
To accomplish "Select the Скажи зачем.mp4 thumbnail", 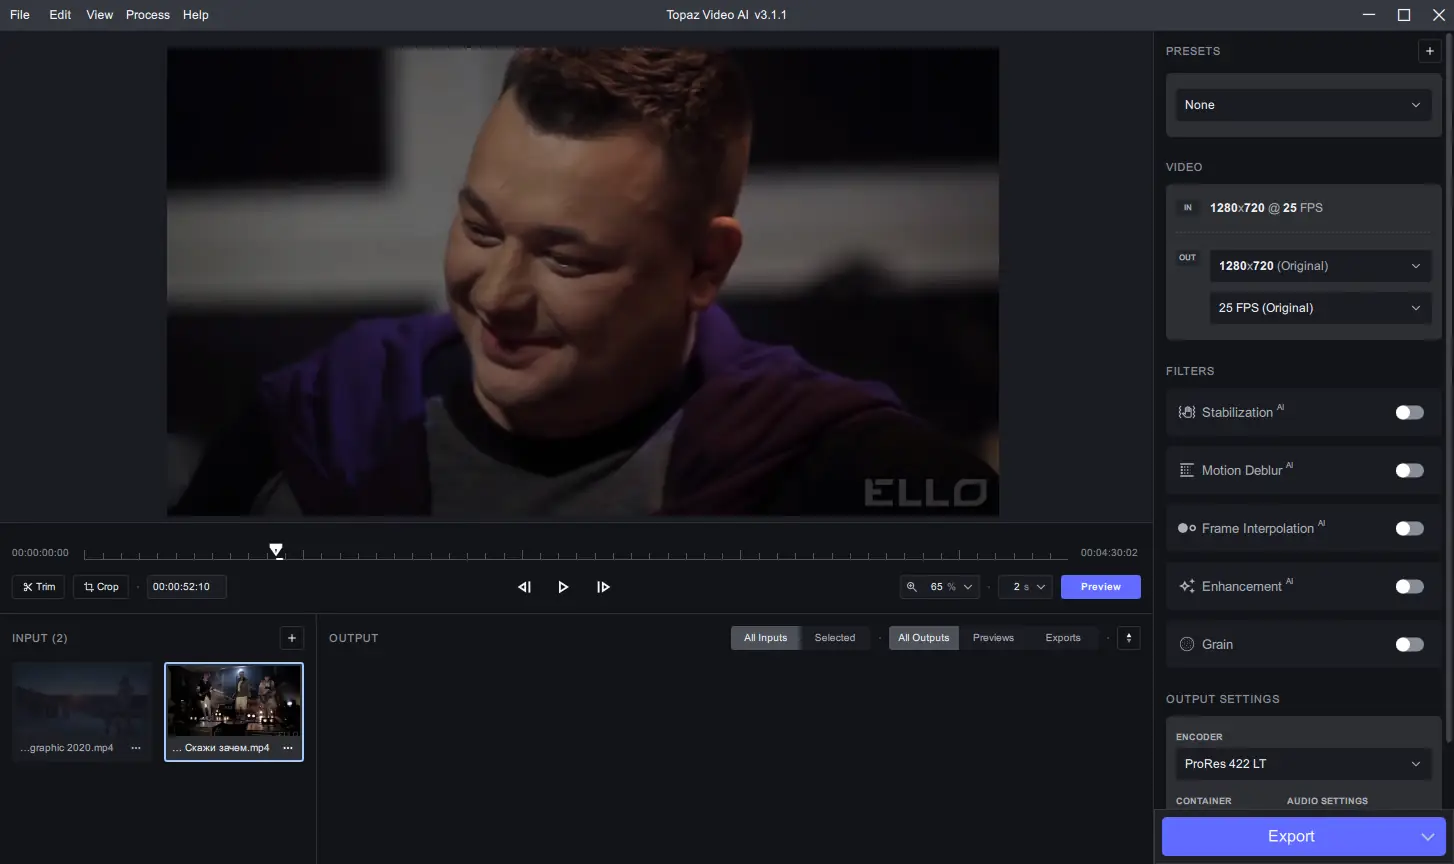I will pos(234,712).
